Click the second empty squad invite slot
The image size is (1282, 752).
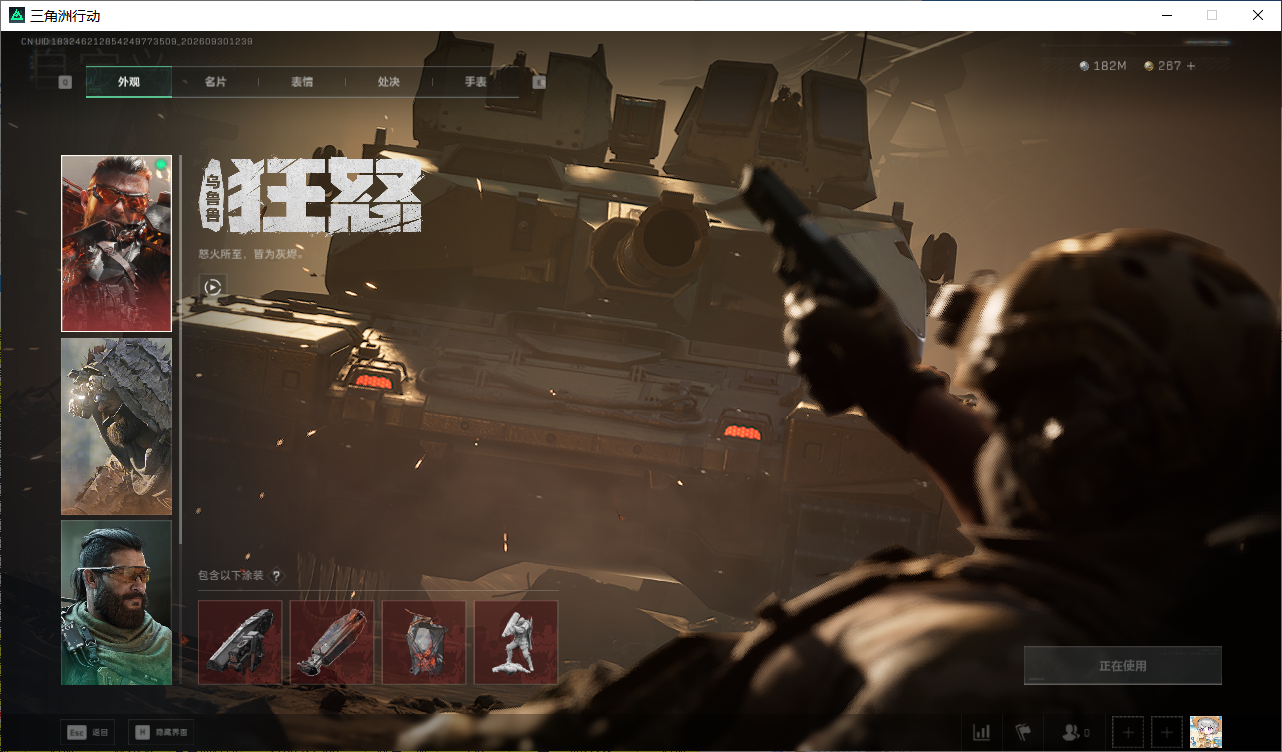(x=1167, y=733)
